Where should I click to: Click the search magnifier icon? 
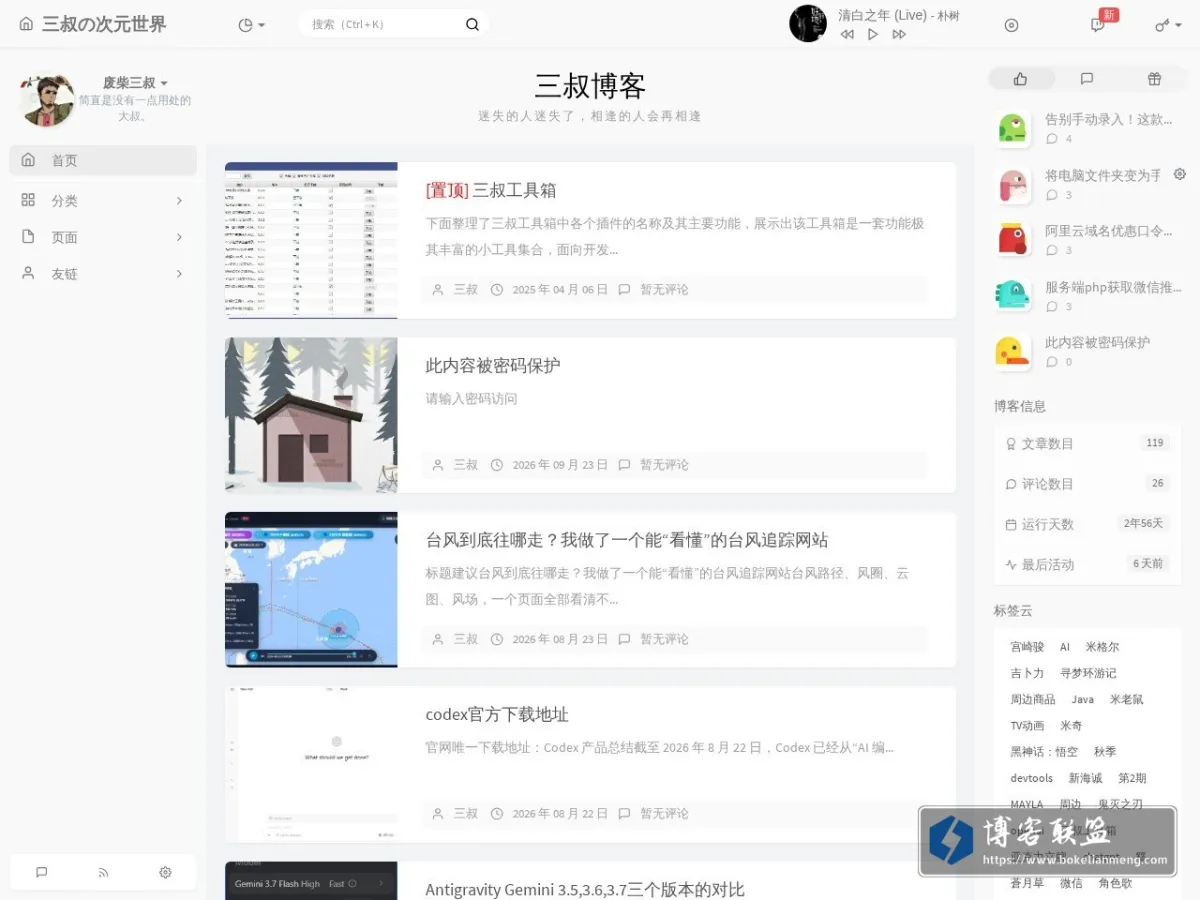tap(472, 24)
